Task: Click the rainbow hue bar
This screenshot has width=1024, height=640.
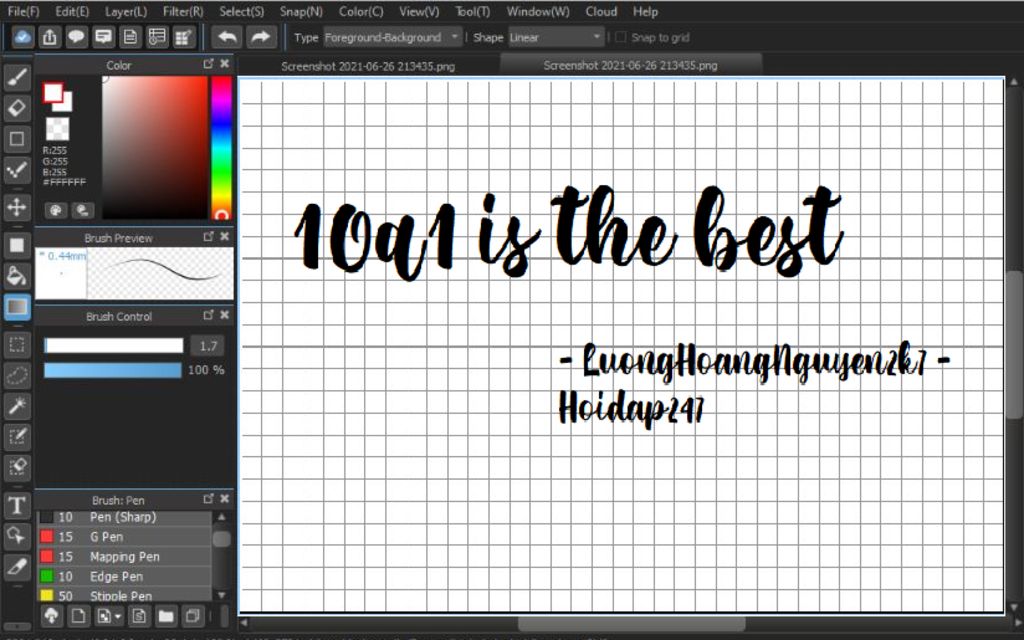Action: (x=221, y=148)
